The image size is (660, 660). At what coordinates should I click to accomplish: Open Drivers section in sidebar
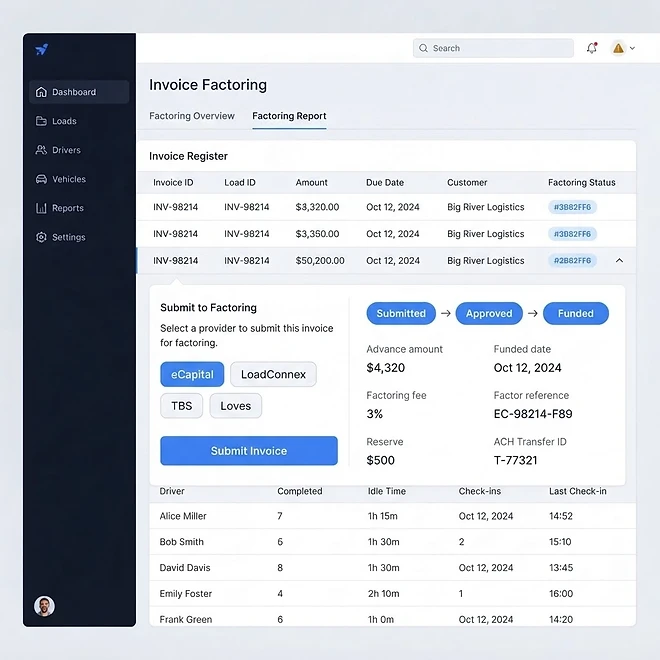click(x=79, y=150)
